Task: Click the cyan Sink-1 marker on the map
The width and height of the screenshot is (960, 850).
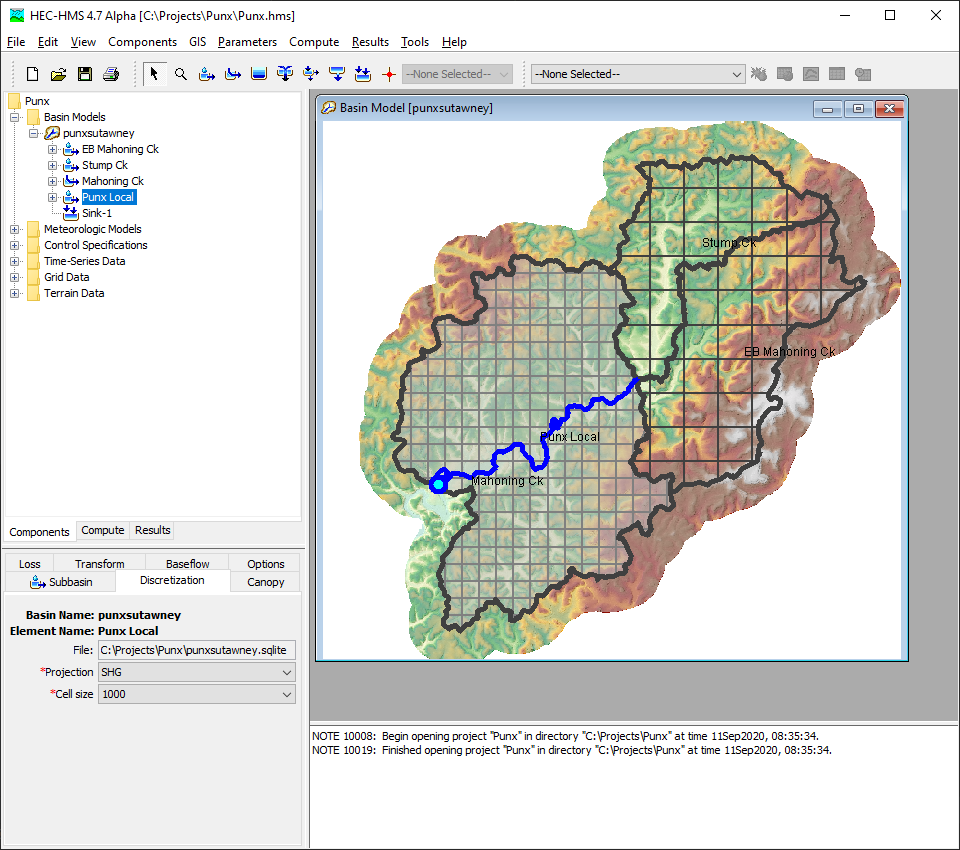Action: coord(438,484)
